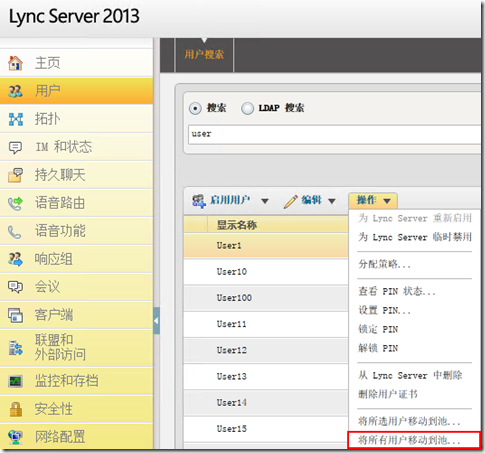Sort by the 显示名称 column header
Image resolution: width=485 pixels, height=453 pixels.
point(237,225)
